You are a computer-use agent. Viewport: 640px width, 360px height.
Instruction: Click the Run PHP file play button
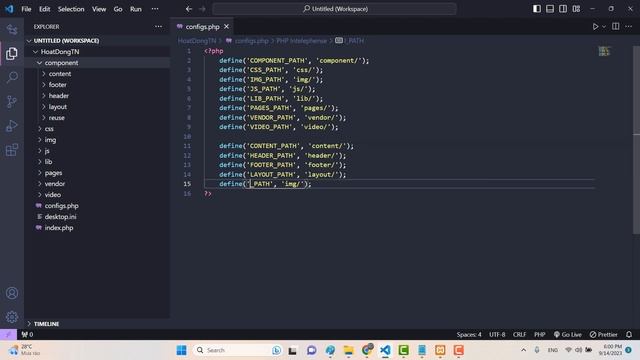click(595, 27)
